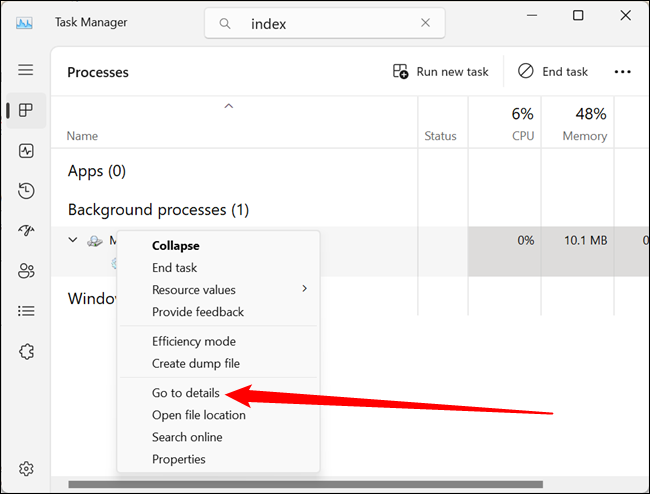Open the Users sidebar icon
The height and width of the screenshot is (494, 650).
(26, 271)
